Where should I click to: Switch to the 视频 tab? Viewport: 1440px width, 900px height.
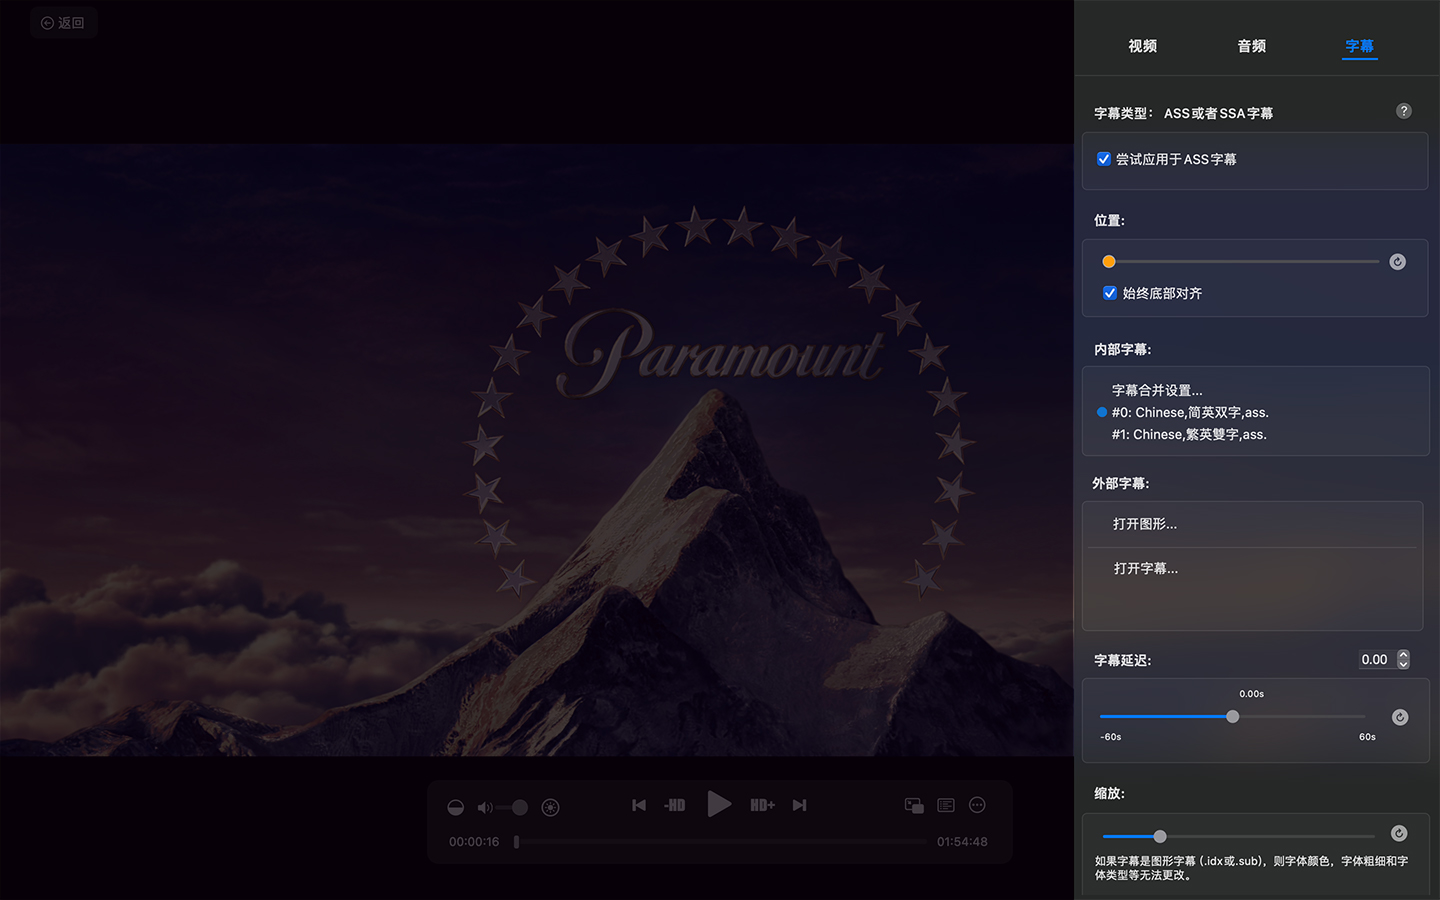pyautogui.click(x=1142, y=46)
